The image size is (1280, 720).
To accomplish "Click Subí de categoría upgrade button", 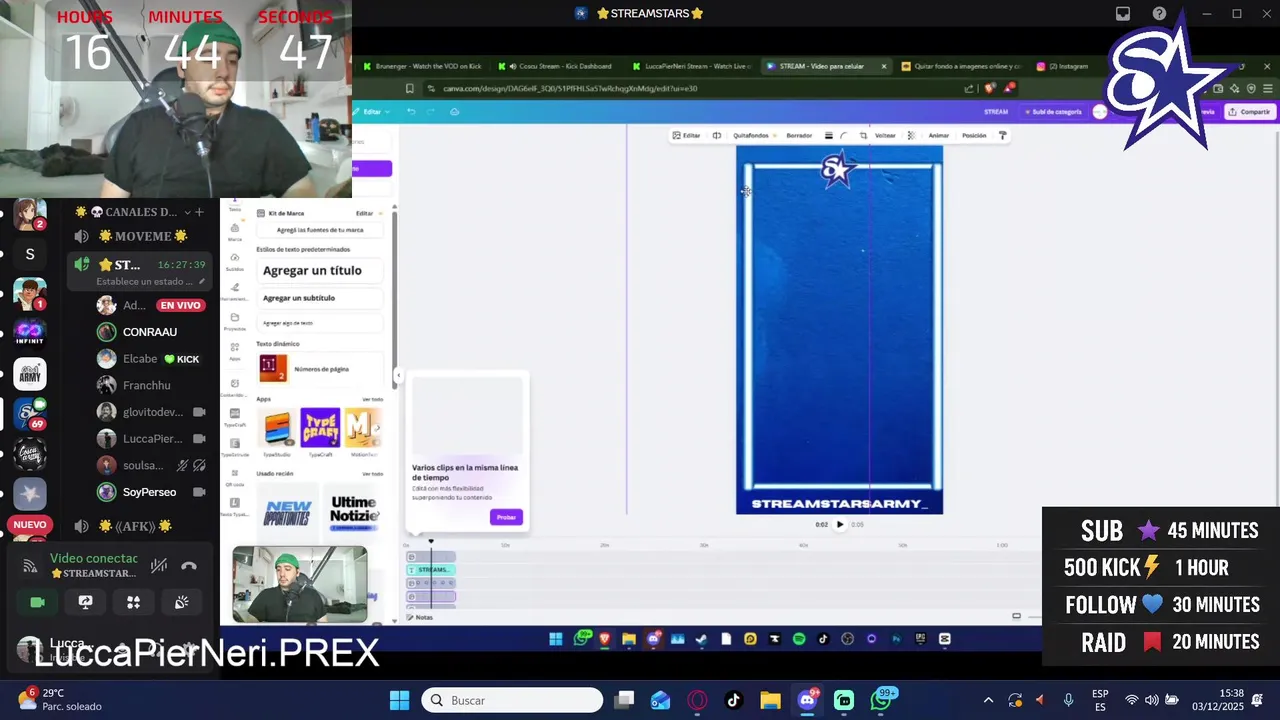I will pyautogui.click(x=1054, y=112).
